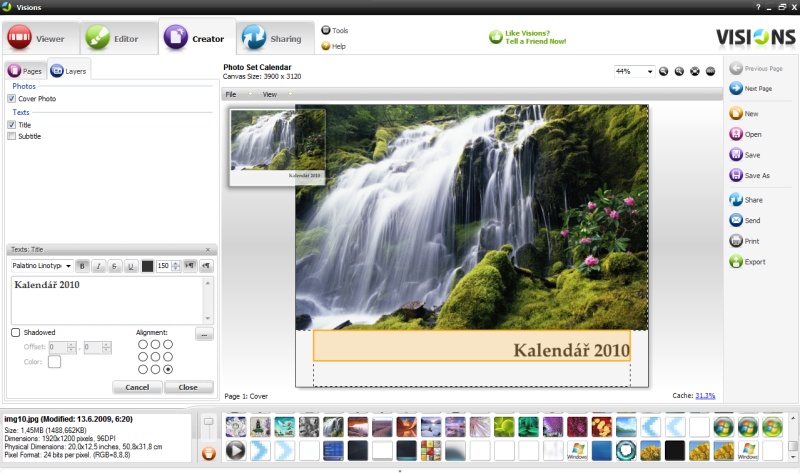This screenshot has height=473, width=800.
Task: Select the Creator mode tab
Action: (x=197, y=38)
